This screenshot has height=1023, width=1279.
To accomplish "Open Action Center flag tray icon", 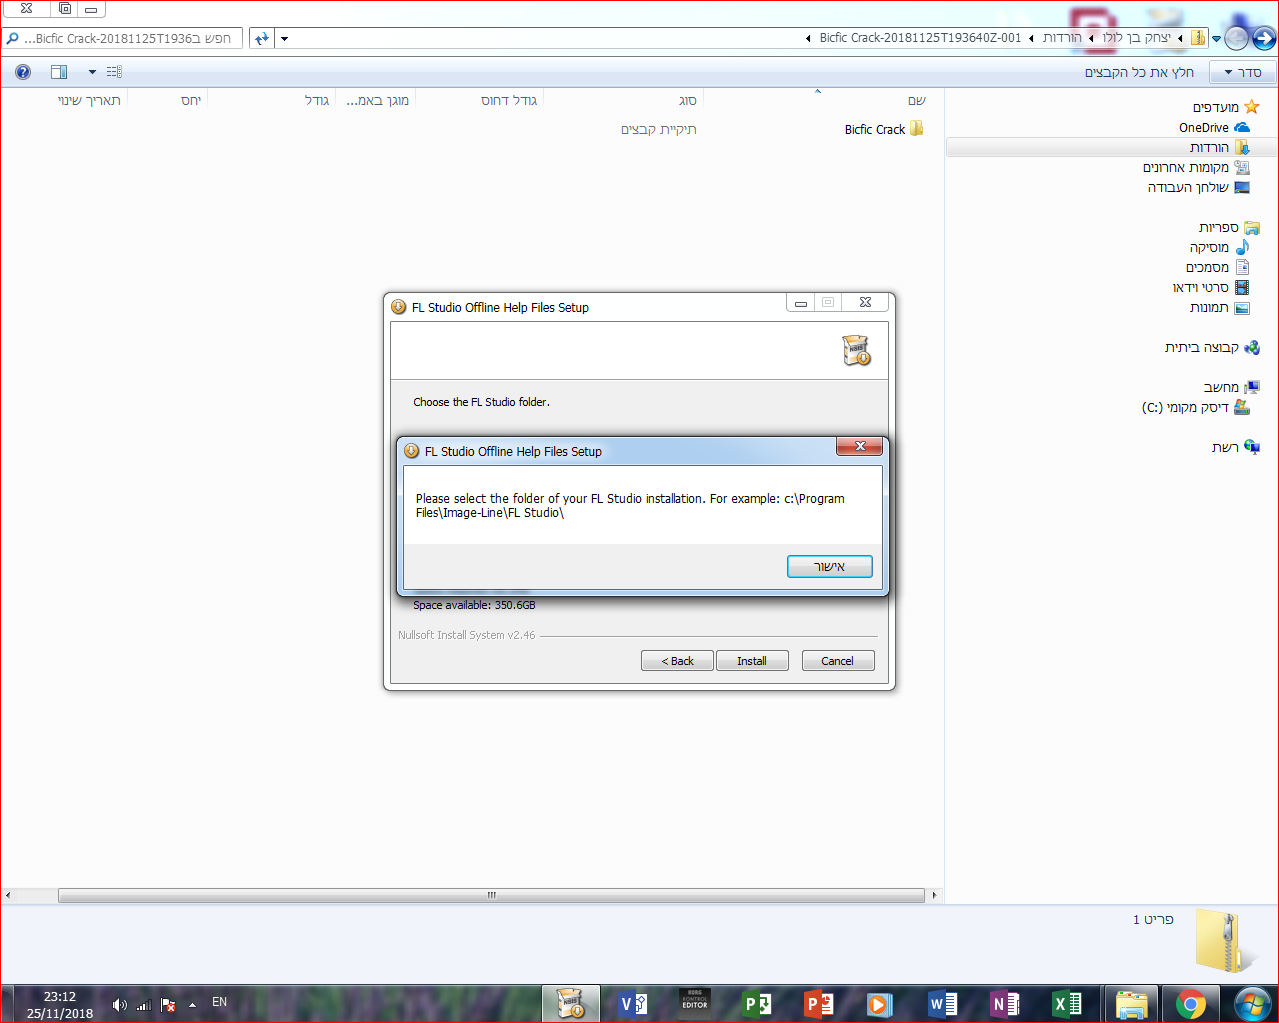I will tap(168, 1004).
